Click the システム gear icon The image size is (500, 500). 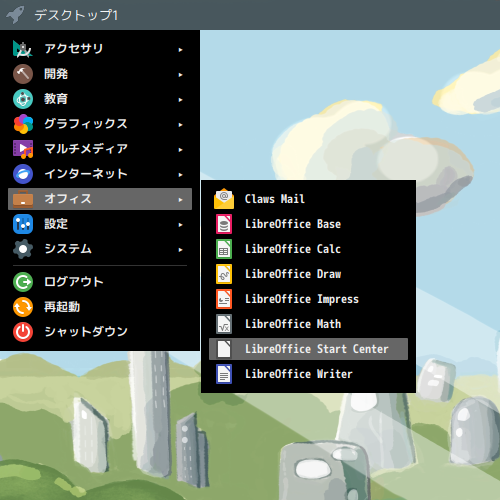click(23, 249)
